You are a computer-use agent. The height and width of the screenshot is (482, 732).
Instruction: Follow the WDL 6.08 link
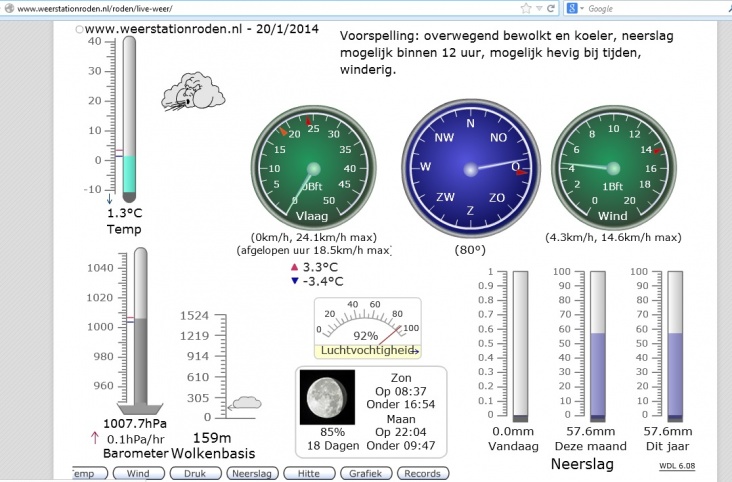[x=676, y=465]
